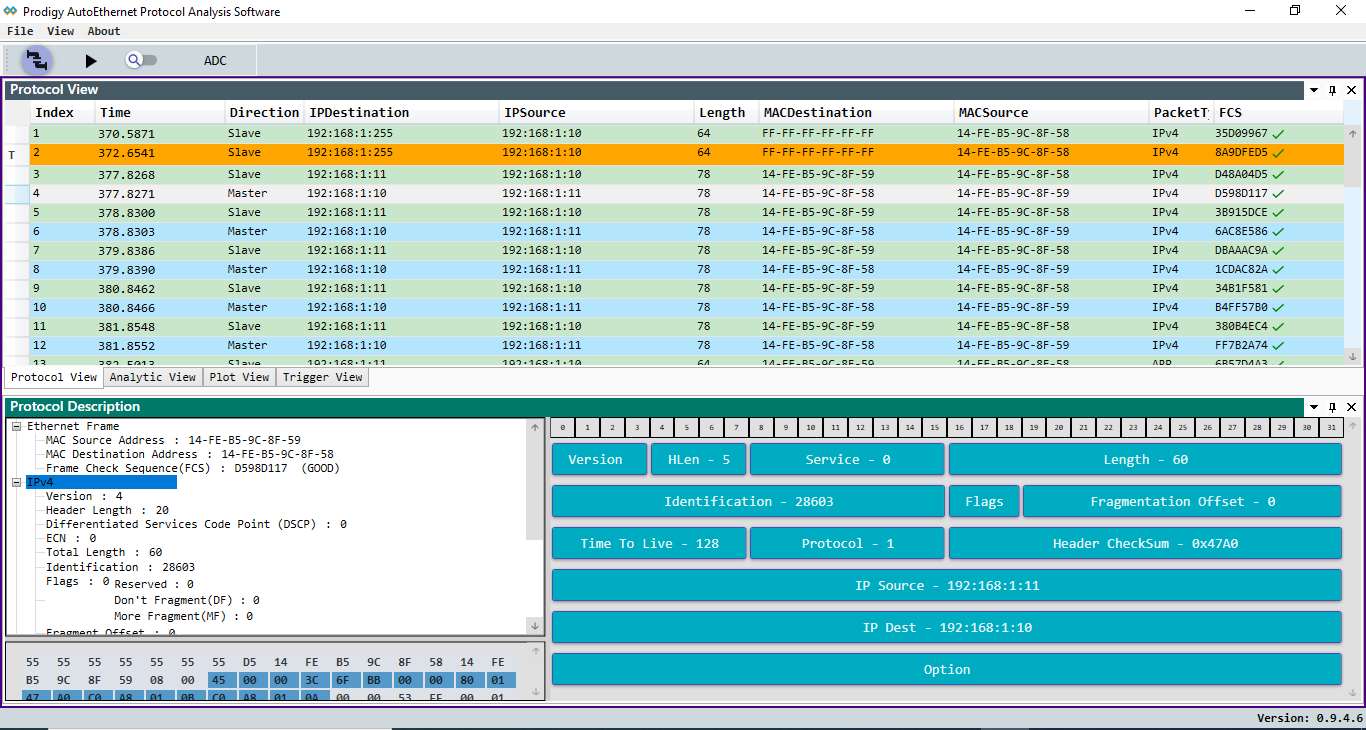The image size is (1366, 730).
Task: Click the Fragmentation Offset - 0 block
Action: click(x=1182, y=501)
